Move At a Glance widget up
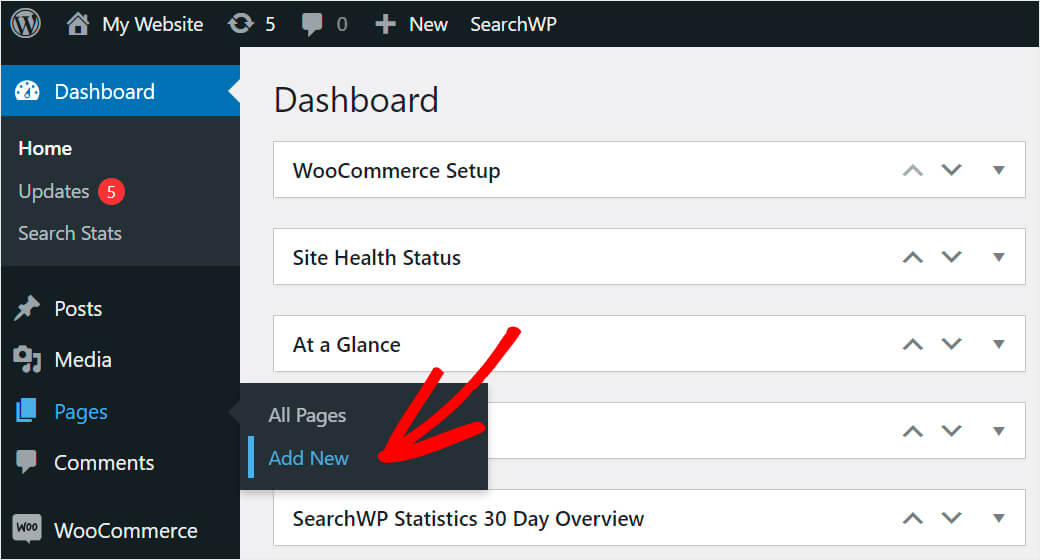The width and height of the screenshot is (1040, 560). (913, 344)
